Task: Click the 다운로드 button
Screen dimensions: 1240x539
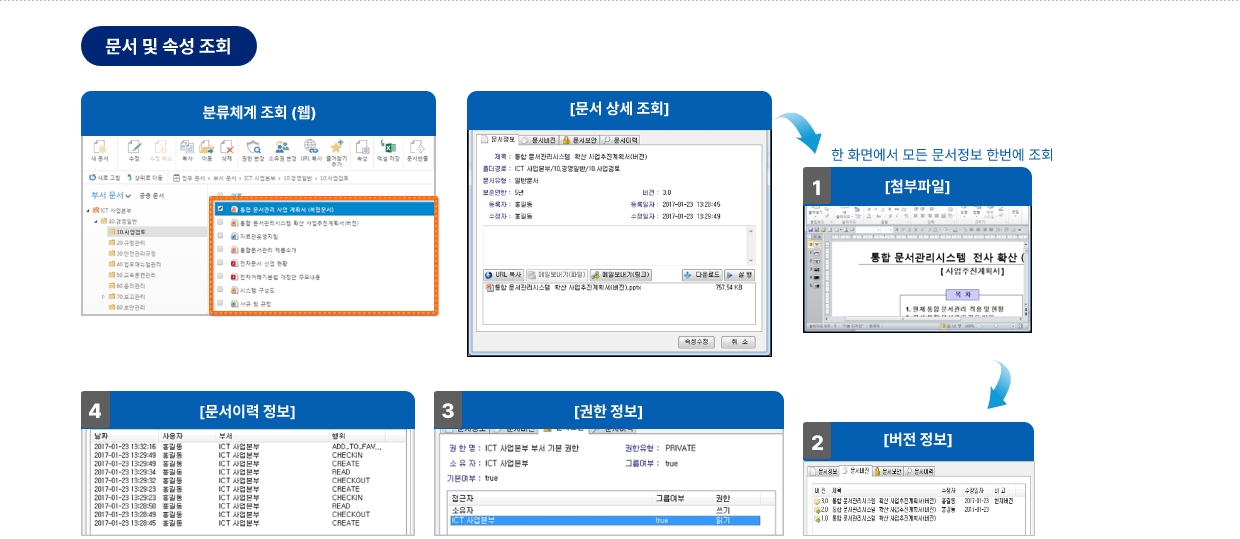Action: pos(702,274)
